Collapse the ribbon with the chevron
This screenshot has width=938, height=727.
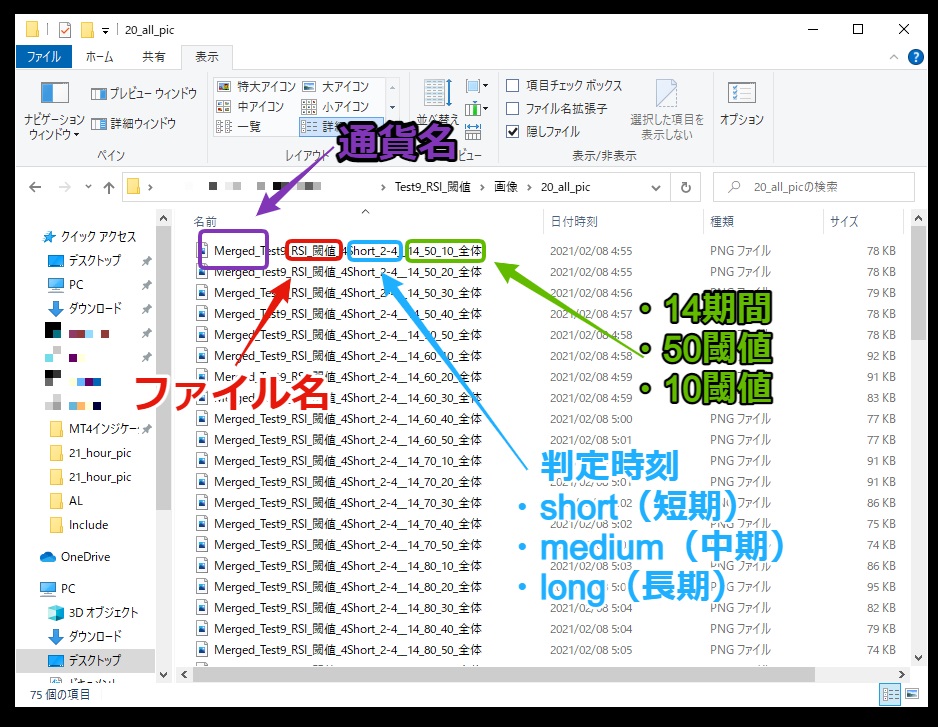(894, 57)
